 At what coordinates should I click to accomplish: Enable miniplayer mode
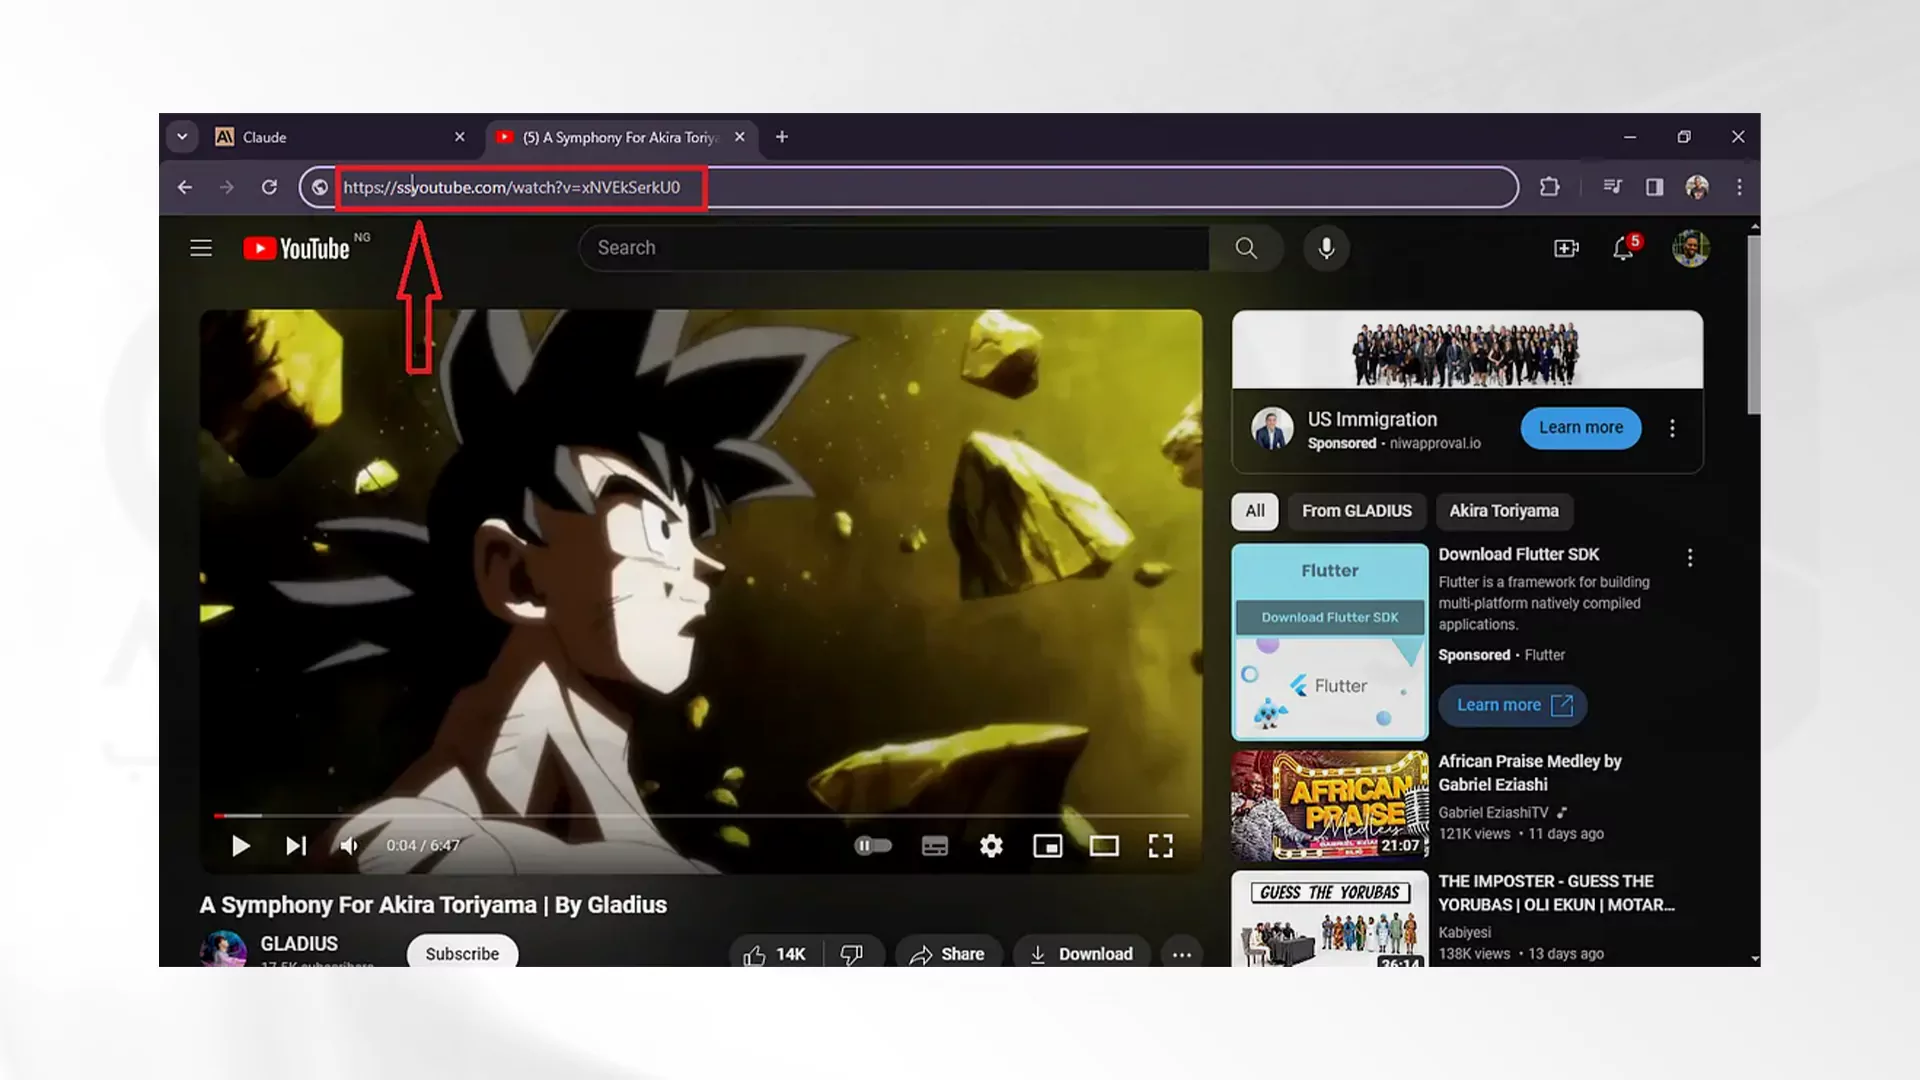coord(1047,846)
